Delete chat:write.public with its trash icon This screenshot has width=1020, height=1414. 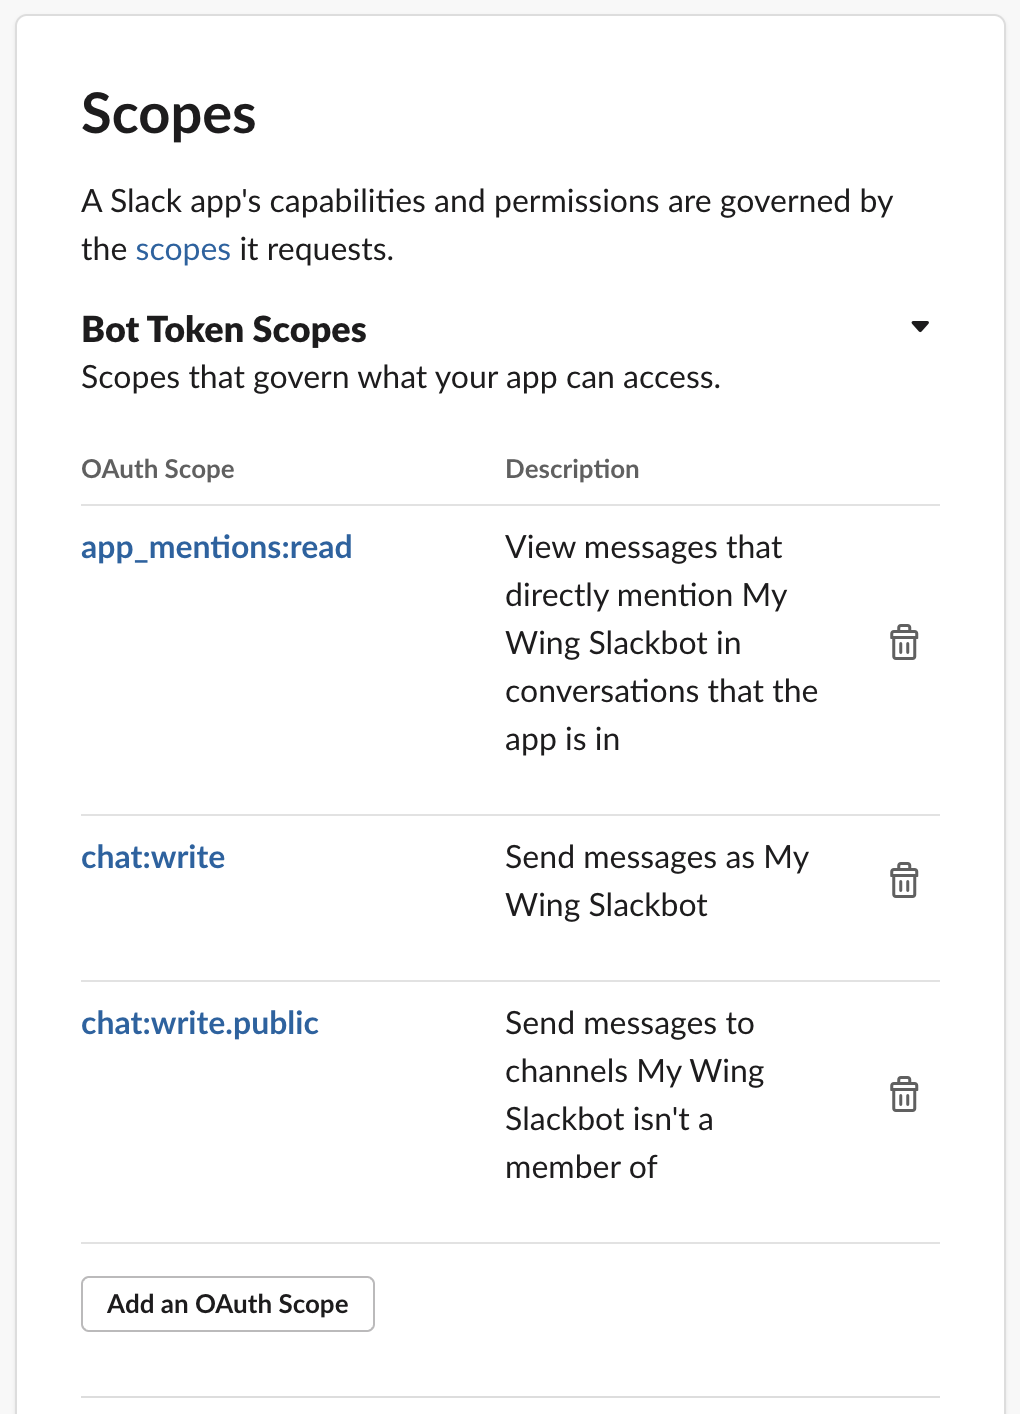click(x=904, y=1094)
